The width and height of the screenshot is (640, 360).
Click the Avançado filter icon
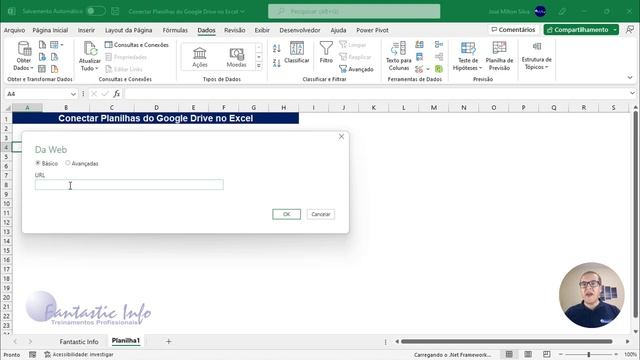(343, 69)
